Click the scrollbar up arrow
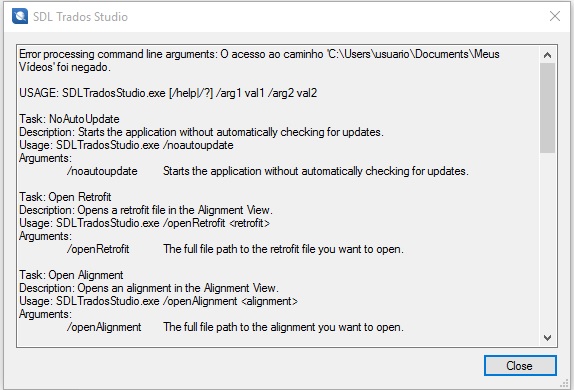Screen dimensions: 574x390 point(547,55)
